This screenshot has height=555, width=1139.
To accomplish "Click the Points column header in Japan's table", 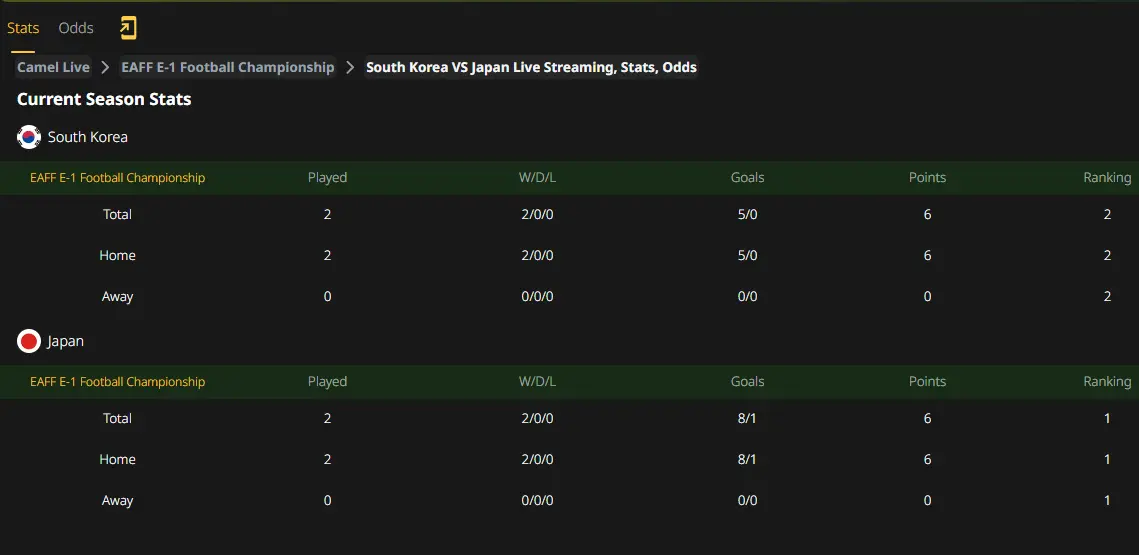I will tap(928, 381).
